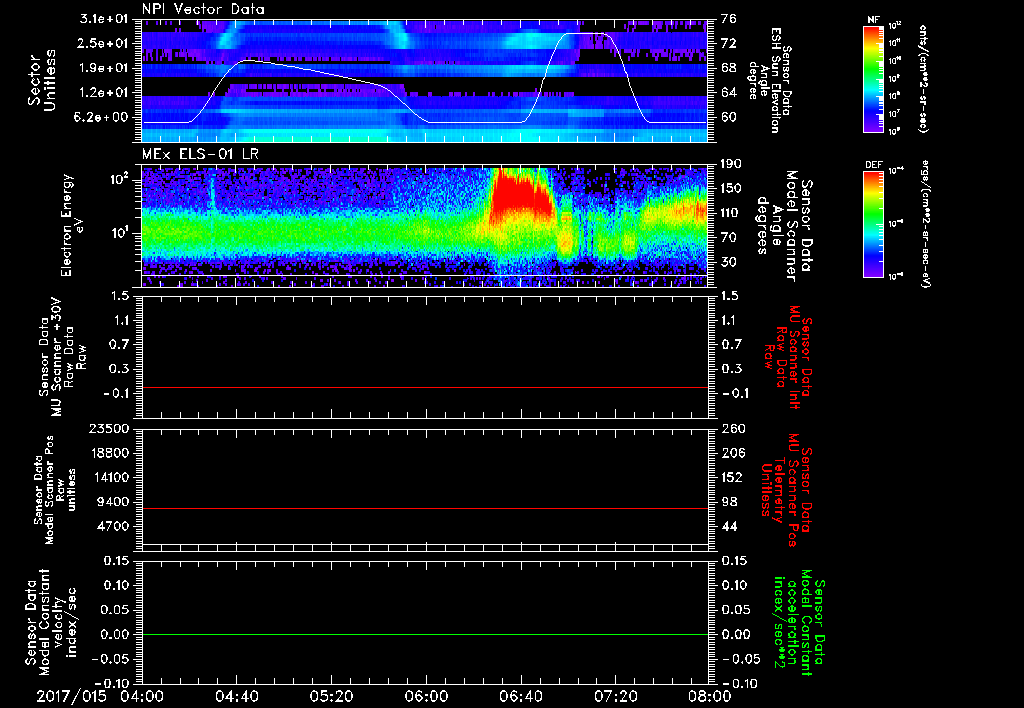
Task: Click the 260 telemetry tick label
Action: 731,428
